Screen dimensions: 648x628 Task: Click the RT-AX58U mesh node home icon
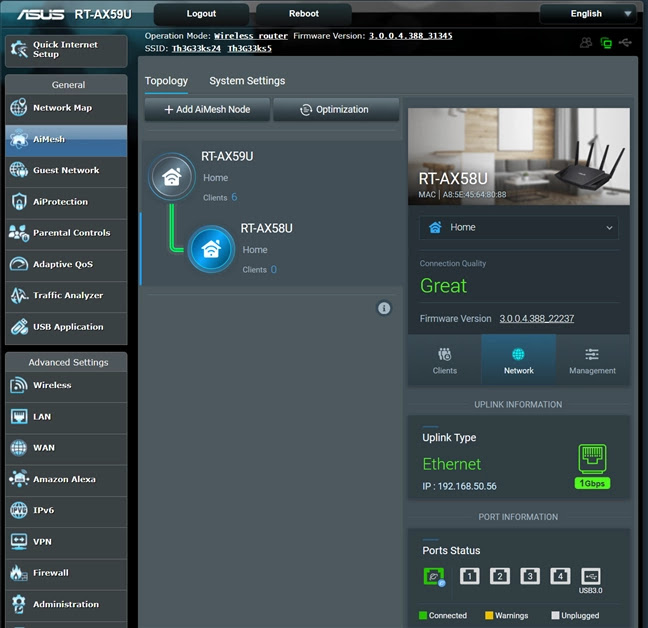coord(211,249)
